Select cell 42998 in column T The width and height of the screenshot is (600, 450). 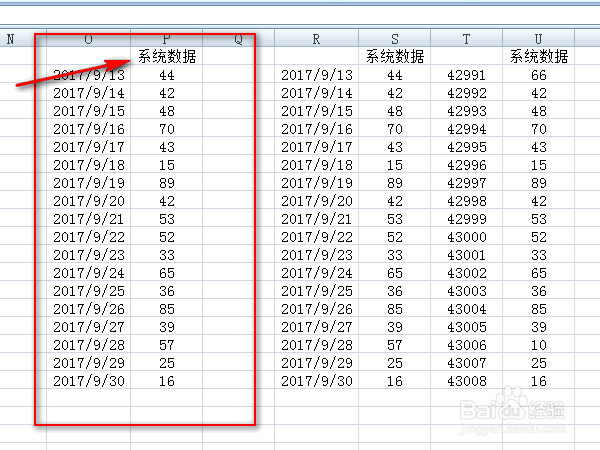coord(466,201)
